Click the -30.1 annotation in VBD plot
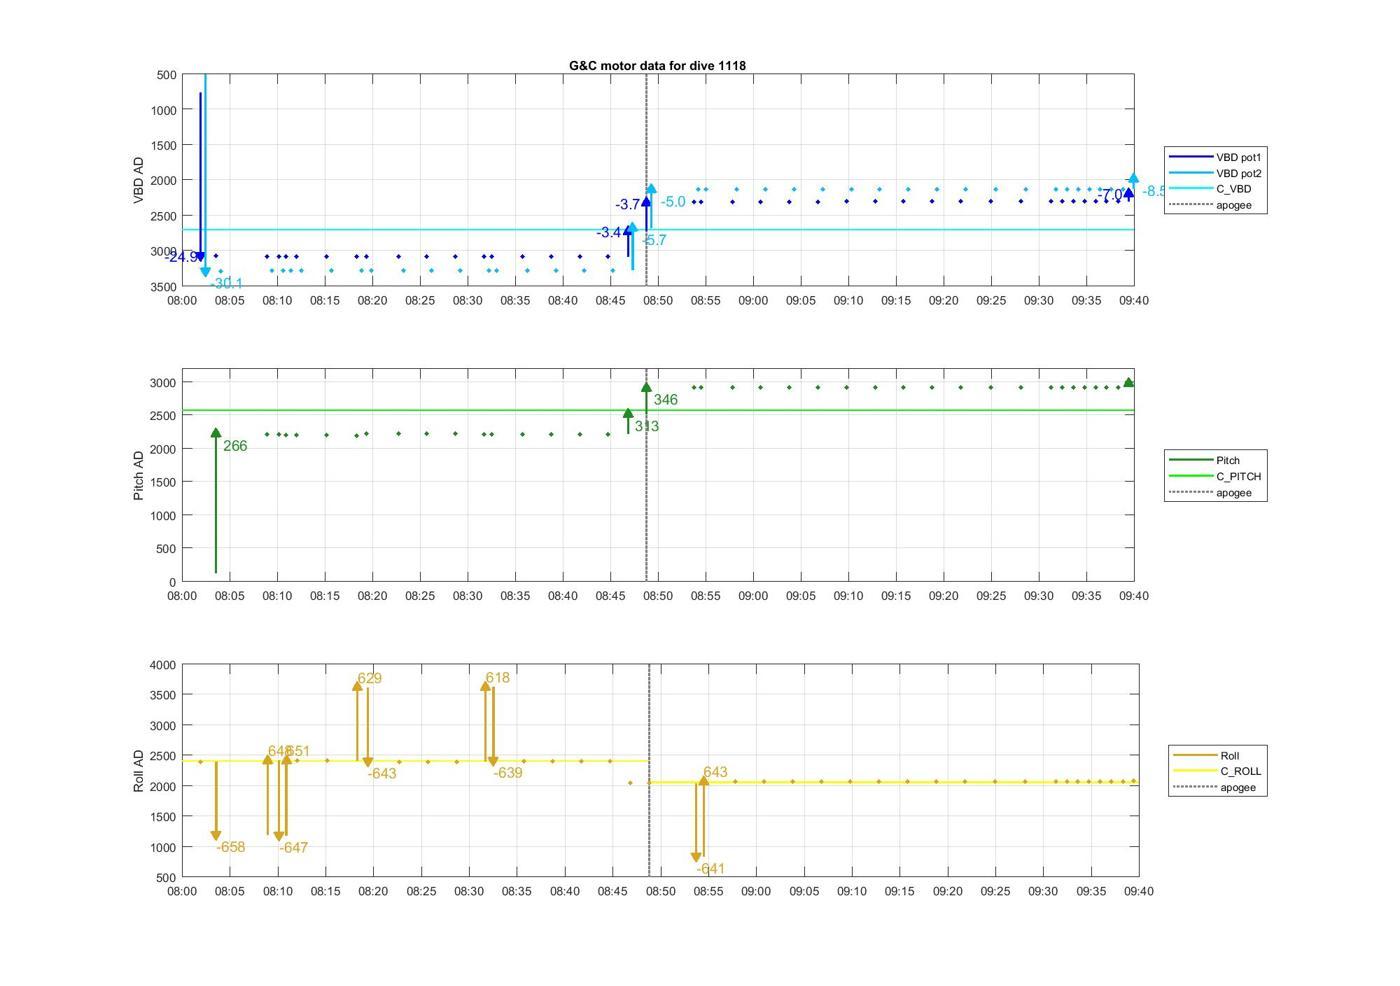This screenshot has width=1400, height=986. [x=226, y=284]
